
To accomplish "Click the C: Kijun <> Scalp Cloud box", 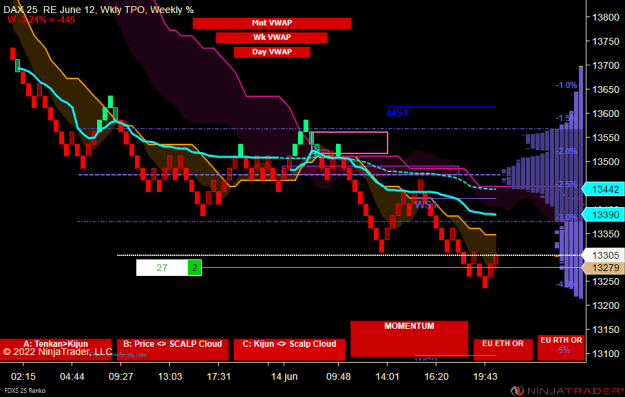I will click(x=289, y=350).
